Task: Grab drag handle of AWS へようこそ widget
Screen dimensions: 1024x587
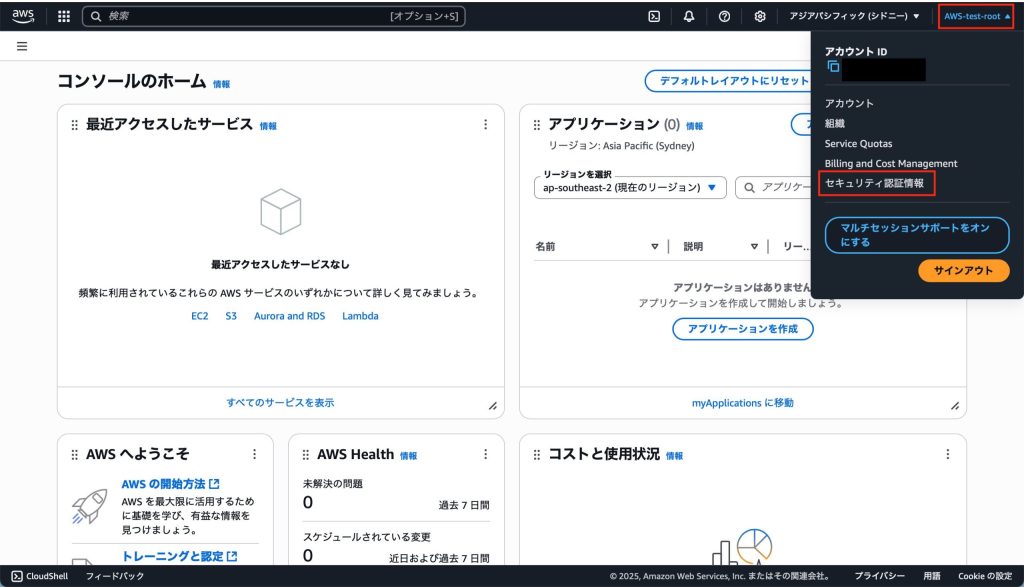Action: (x=74, y=454)
